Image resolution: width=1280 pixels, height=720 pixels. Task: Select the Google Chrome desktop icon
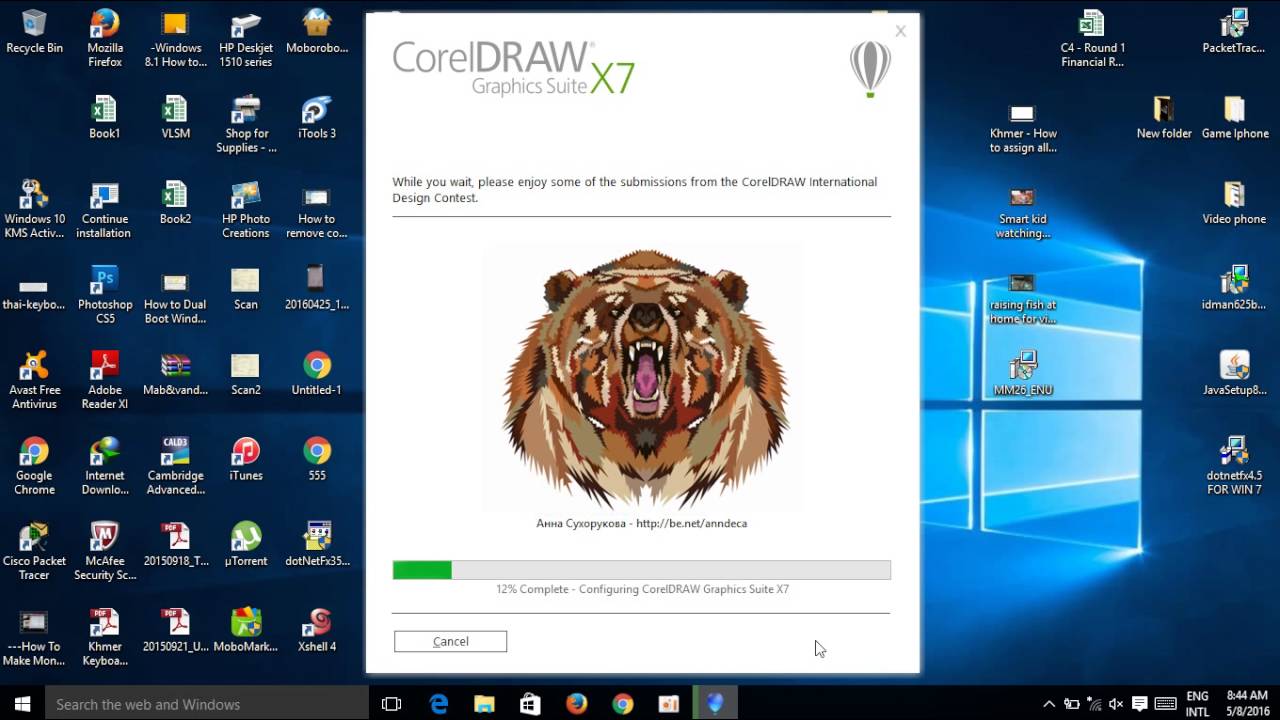point(34,466)
